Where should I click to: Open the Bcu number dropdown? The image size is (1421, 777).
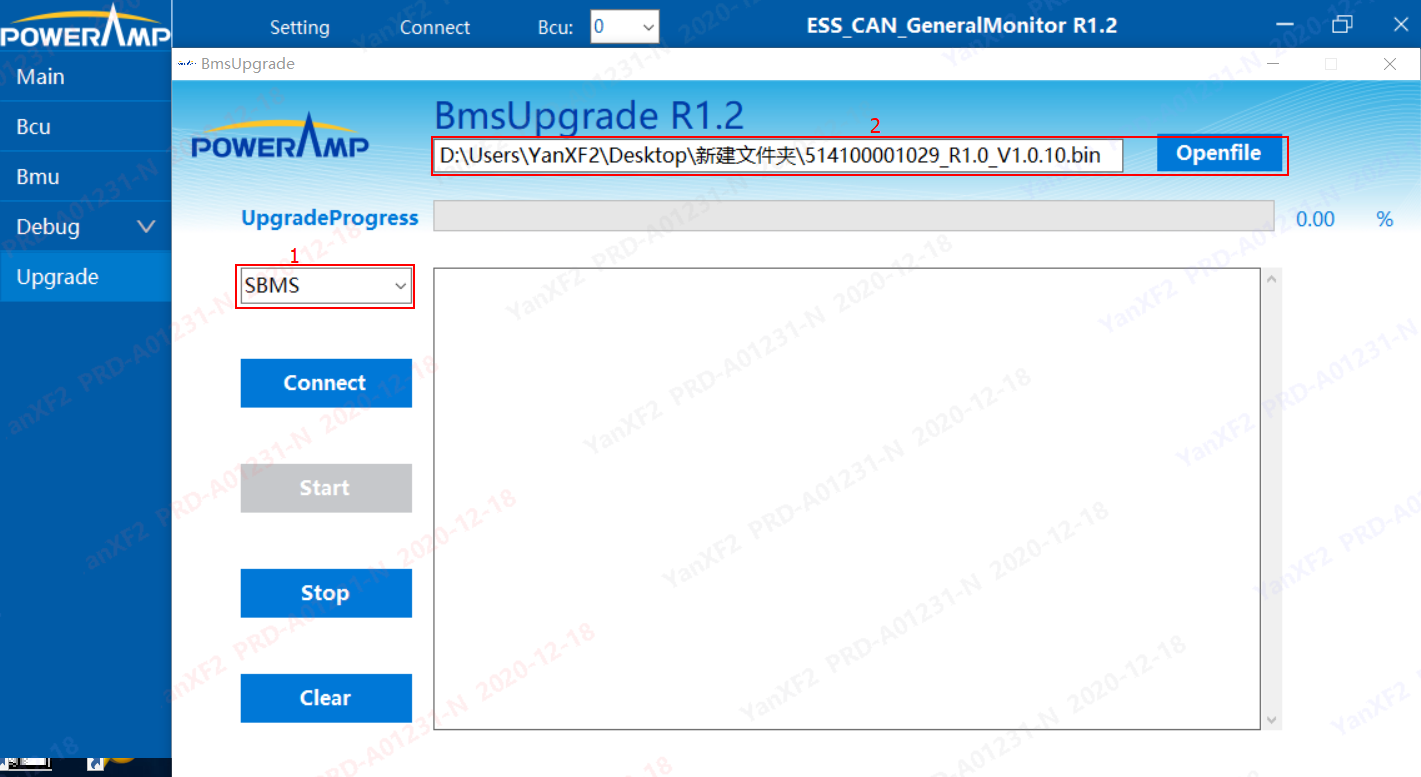pos(624,27)
